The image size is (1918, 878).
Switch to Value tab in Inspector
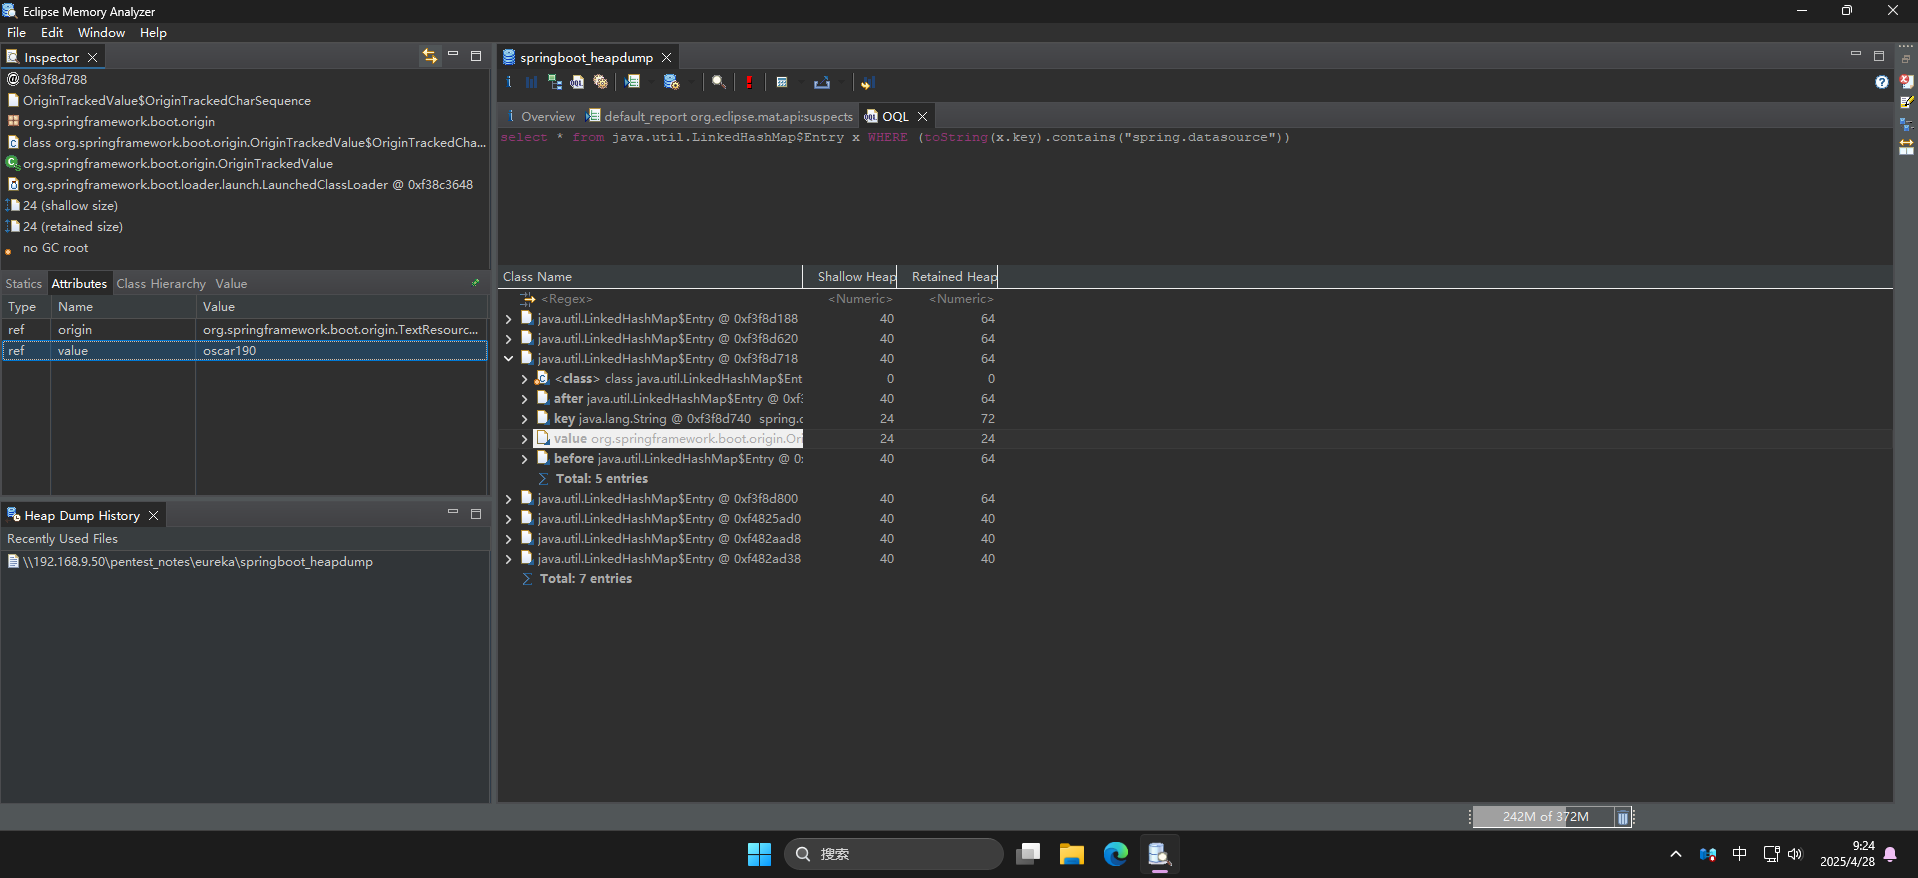click(x=231, y=283)
